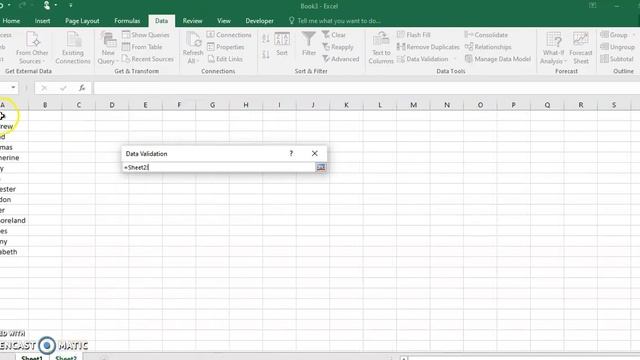Select column S header
The width and height of the screenshot is (640, 360).
pyautogui.click(x=614, y=105)
